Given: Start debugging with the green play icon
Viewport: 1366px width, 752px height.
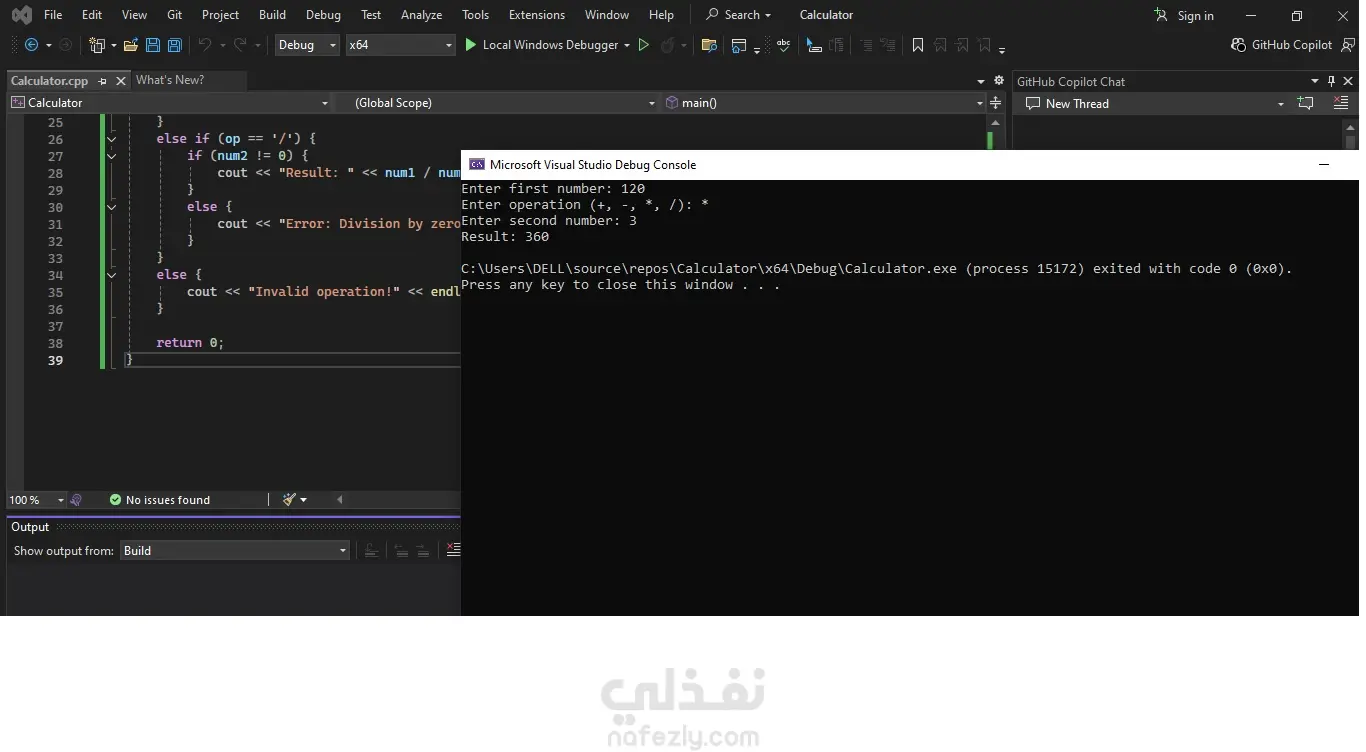Looking at the screenshot, I should pyautogui.click(x=471, y=45).
